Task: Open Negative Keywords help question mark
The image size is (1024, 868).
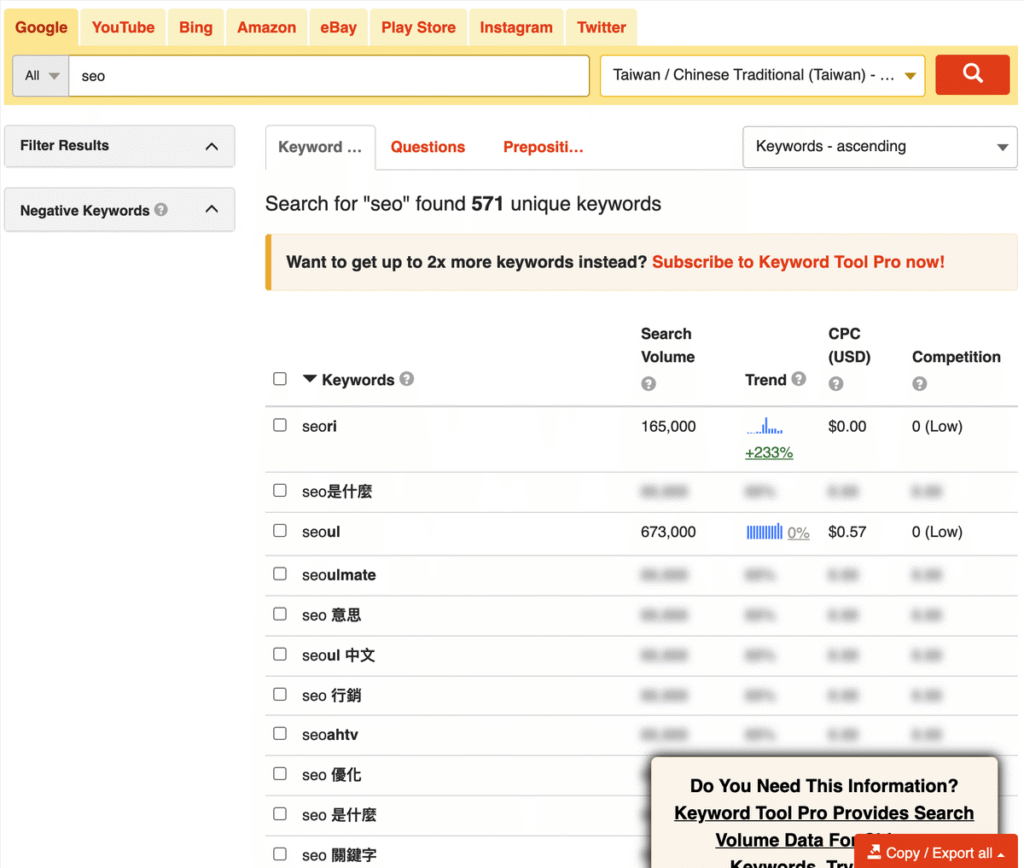Action: [161, 210]
